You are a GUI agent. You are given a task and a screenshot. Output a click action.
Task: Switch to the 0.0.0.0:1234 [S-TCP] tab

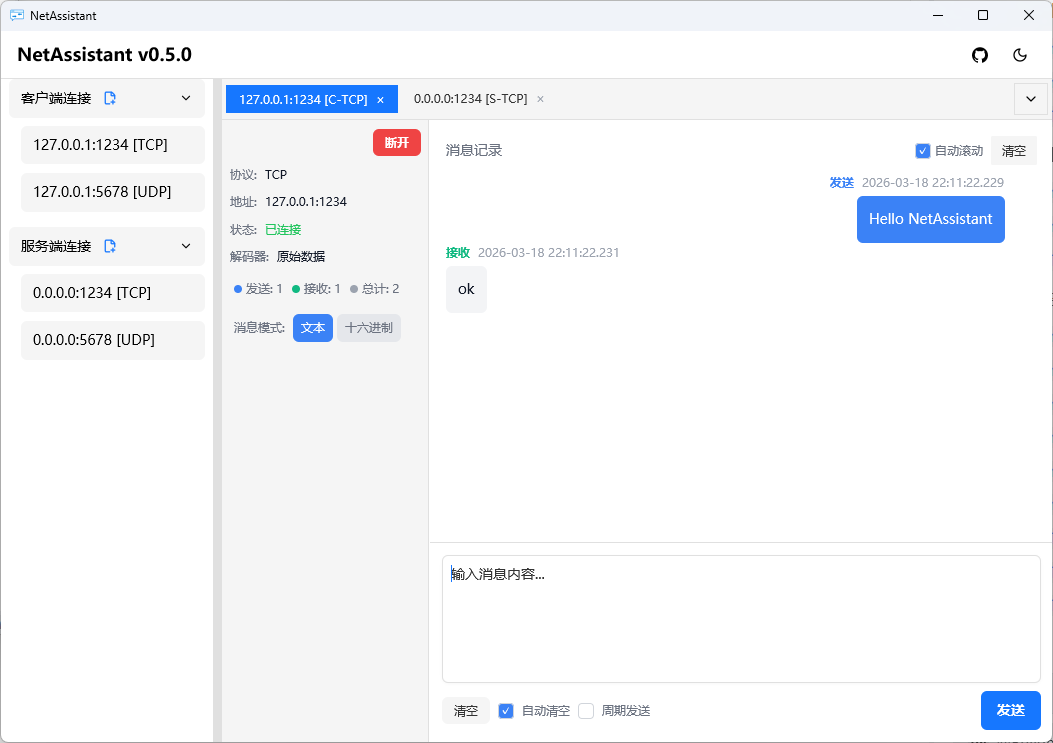point(470,99)
